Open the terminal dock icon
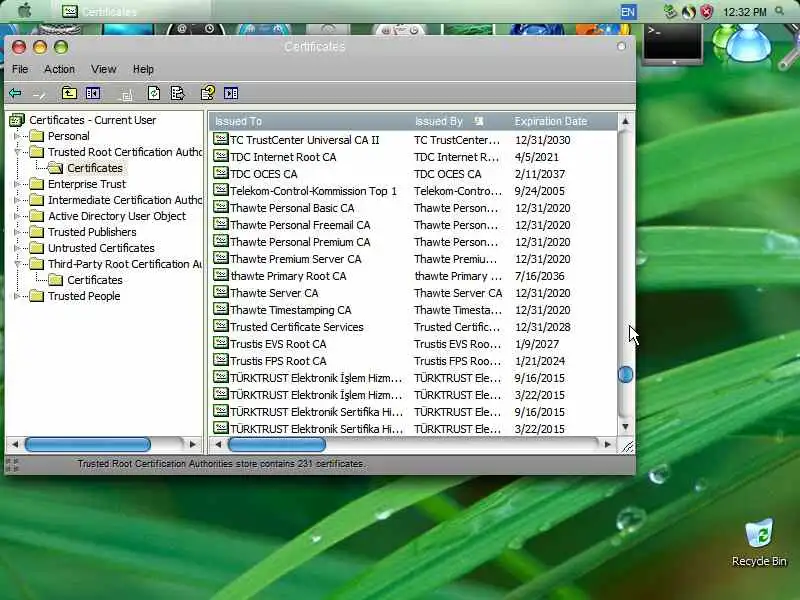 click(672, 43)
